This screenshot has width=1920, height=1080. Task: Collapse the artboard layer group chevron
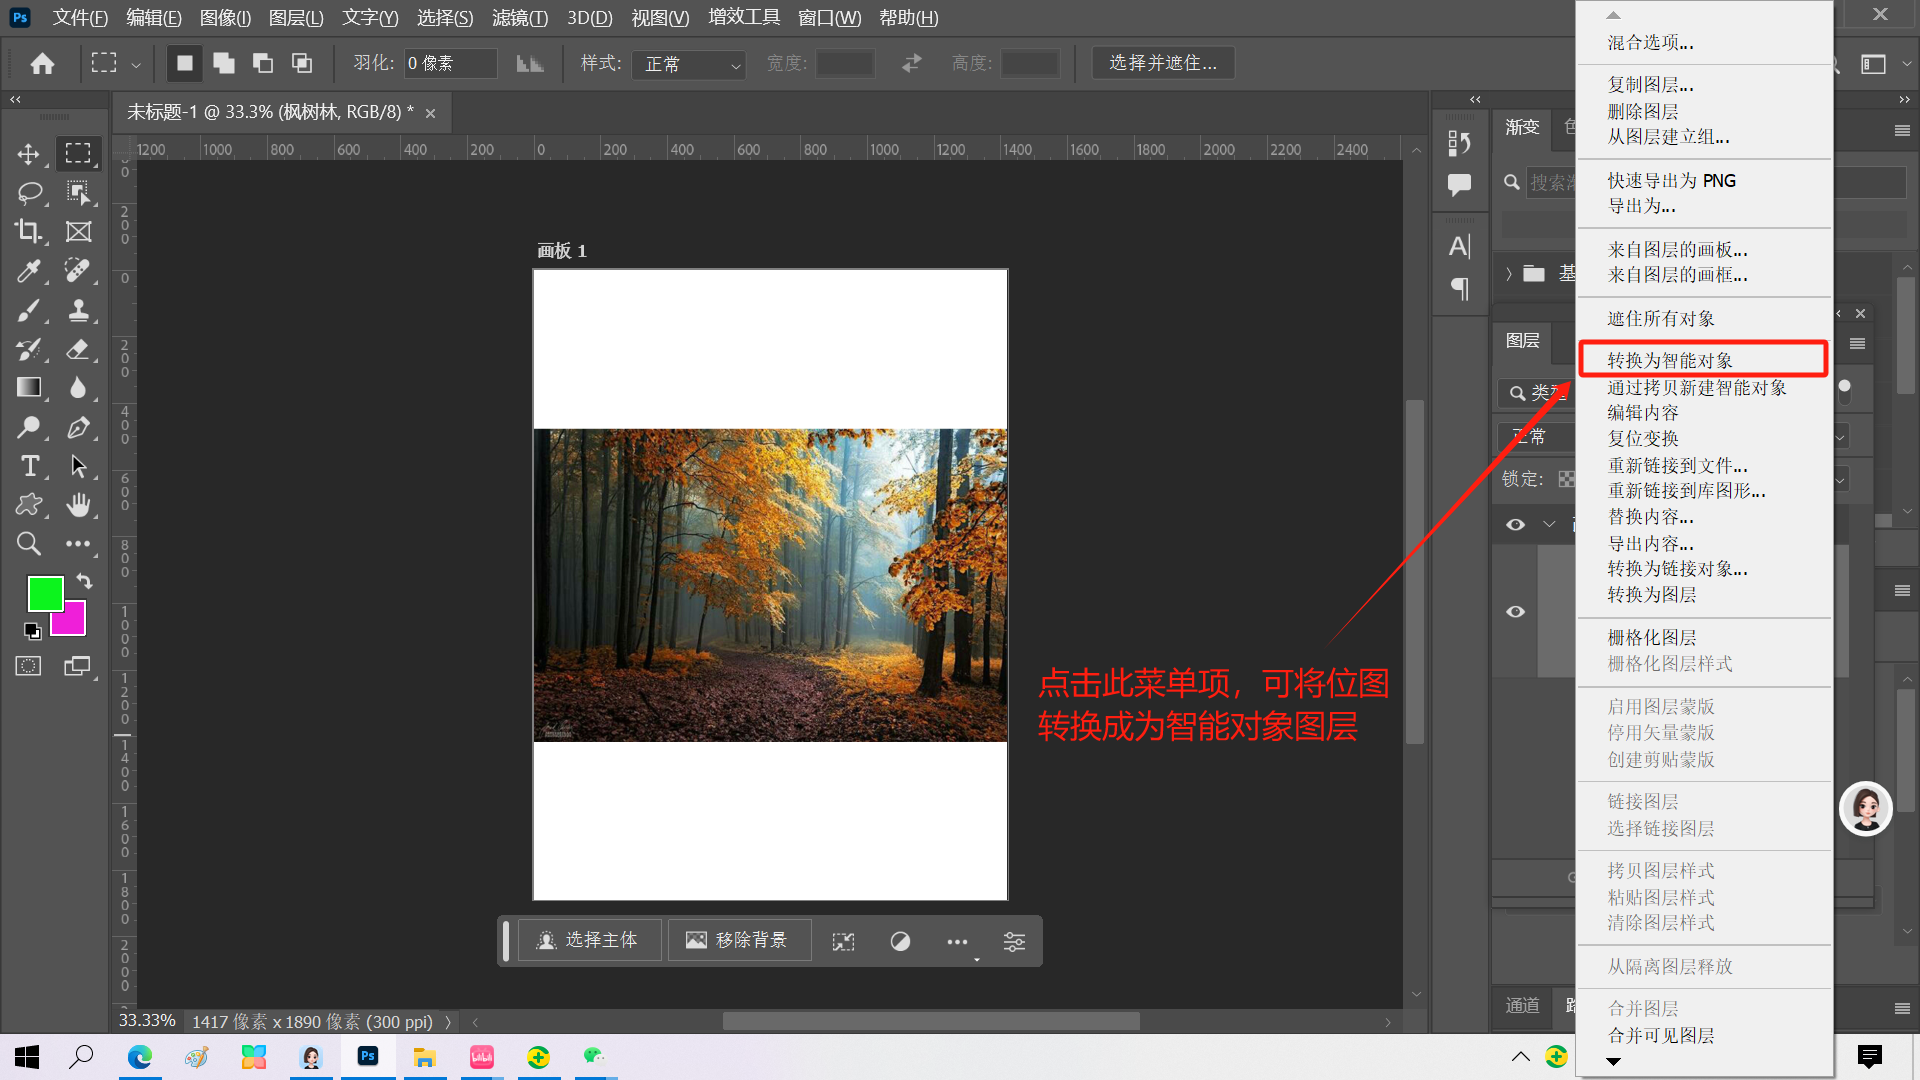(x=1549, y=524)
